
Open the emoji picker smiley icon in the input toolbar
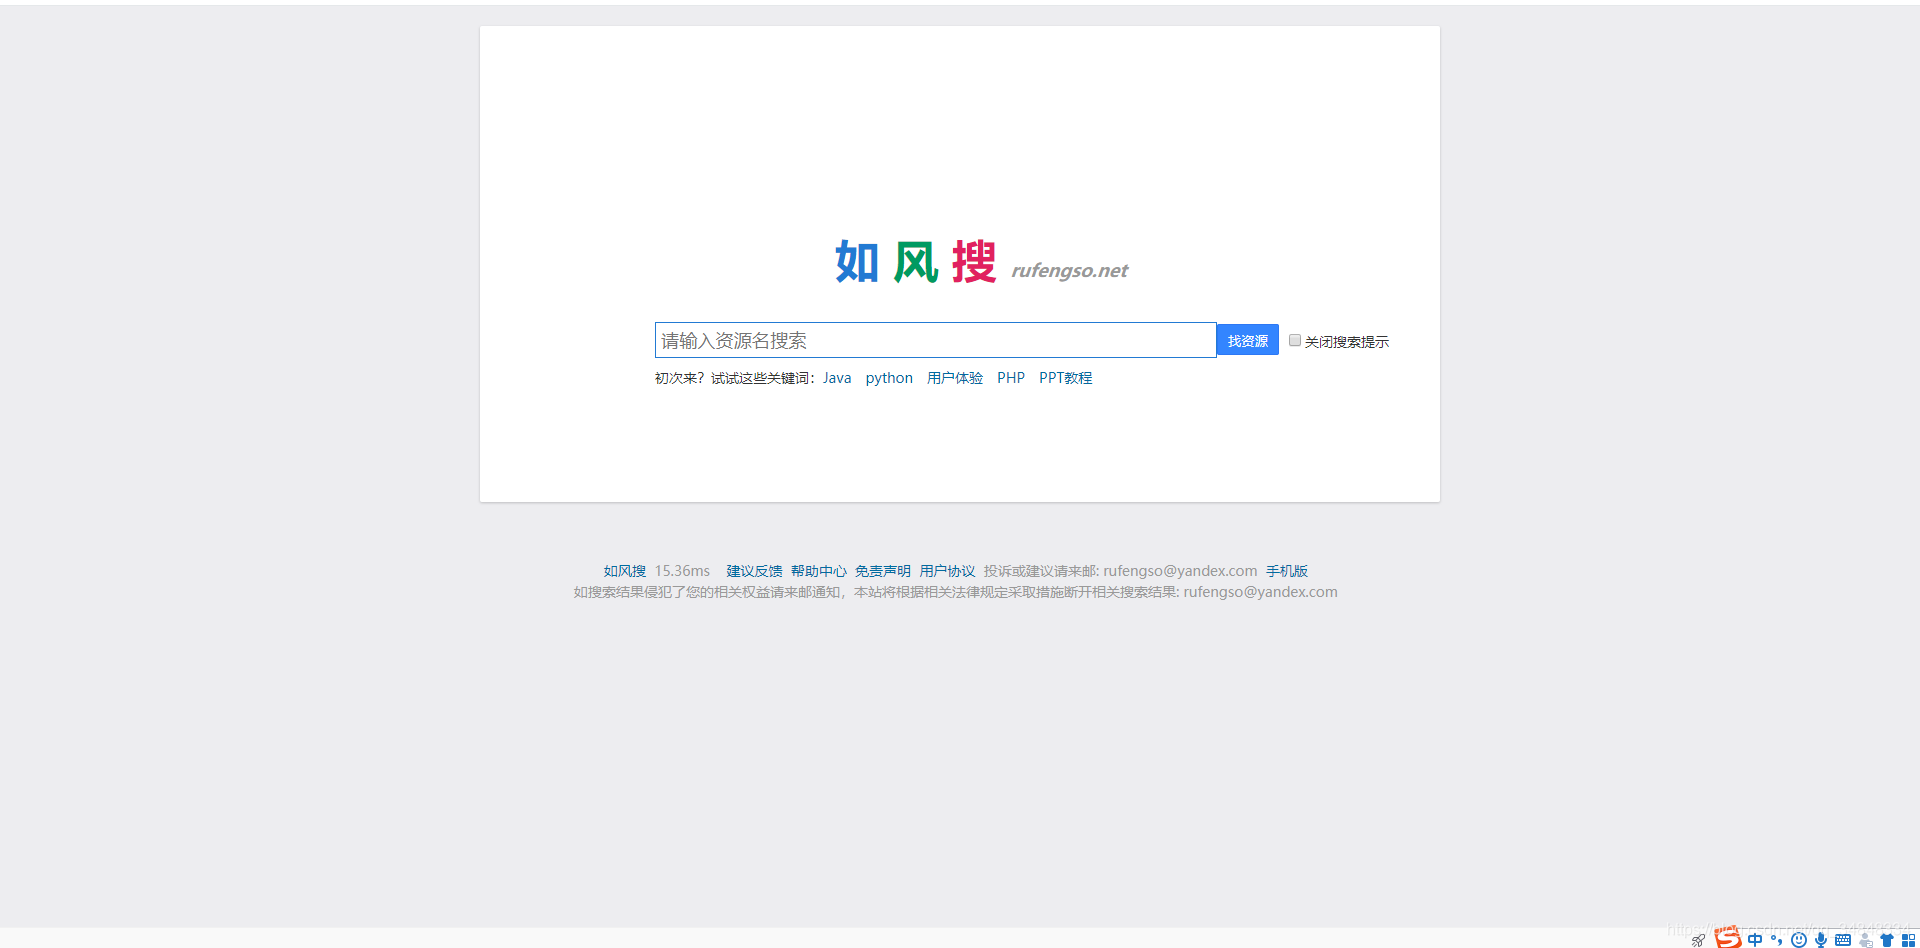[1800, 940]
